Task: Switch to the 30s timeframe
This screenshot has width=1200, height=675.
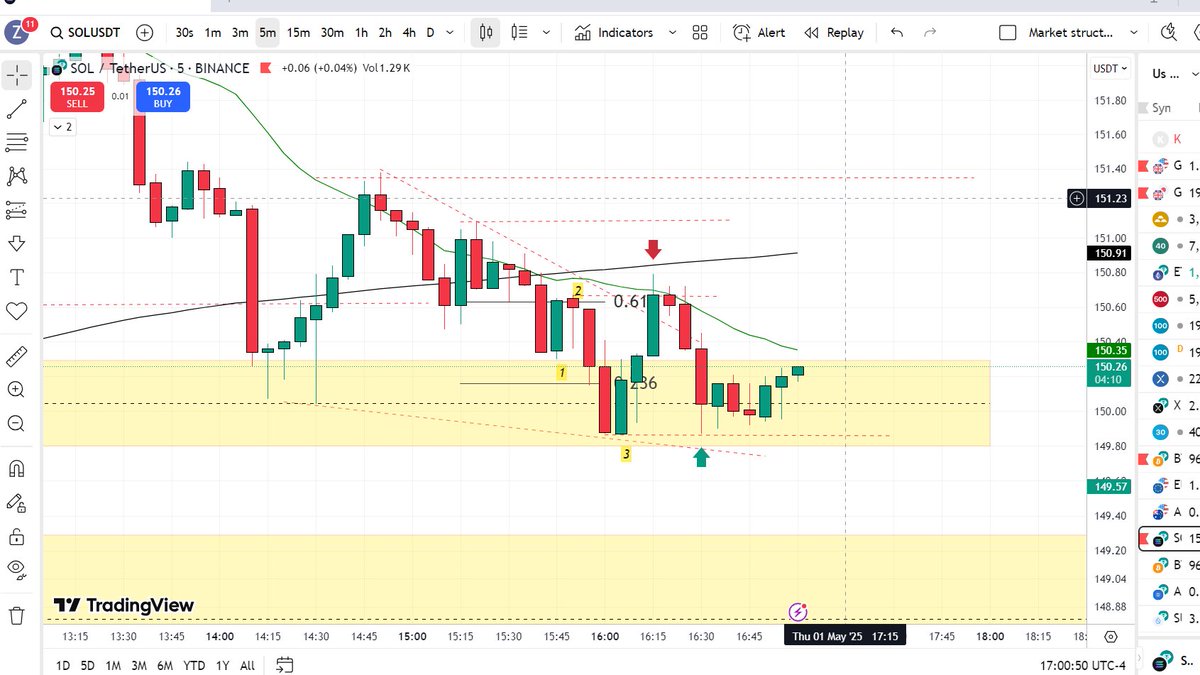Action: 184,32
